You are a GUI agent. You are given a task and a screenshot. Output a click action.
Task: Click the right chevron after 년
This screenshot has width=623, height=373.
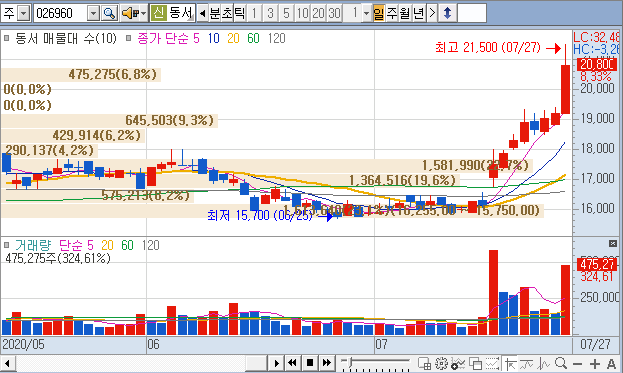pyautogui.click(x=432, y=13)
